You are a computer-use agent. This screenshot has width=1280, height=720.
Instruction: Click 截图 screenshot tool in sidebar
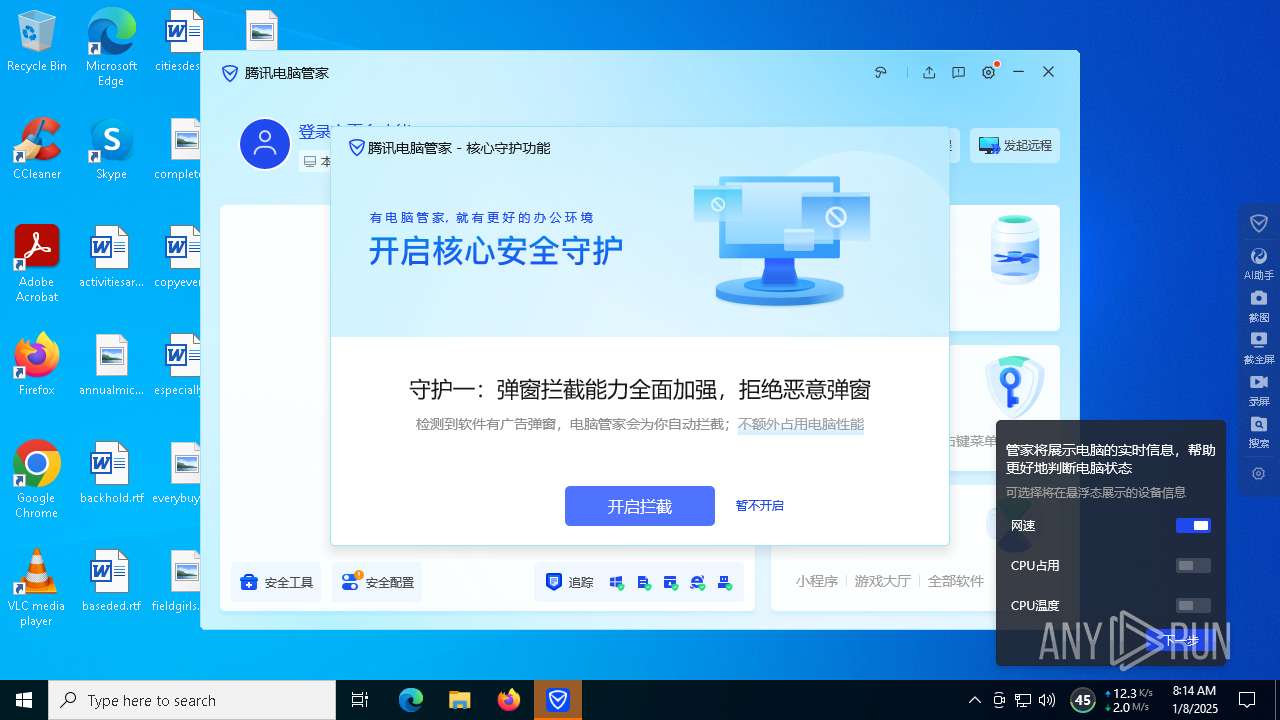pyautogui.click(x=1259, y=306)
